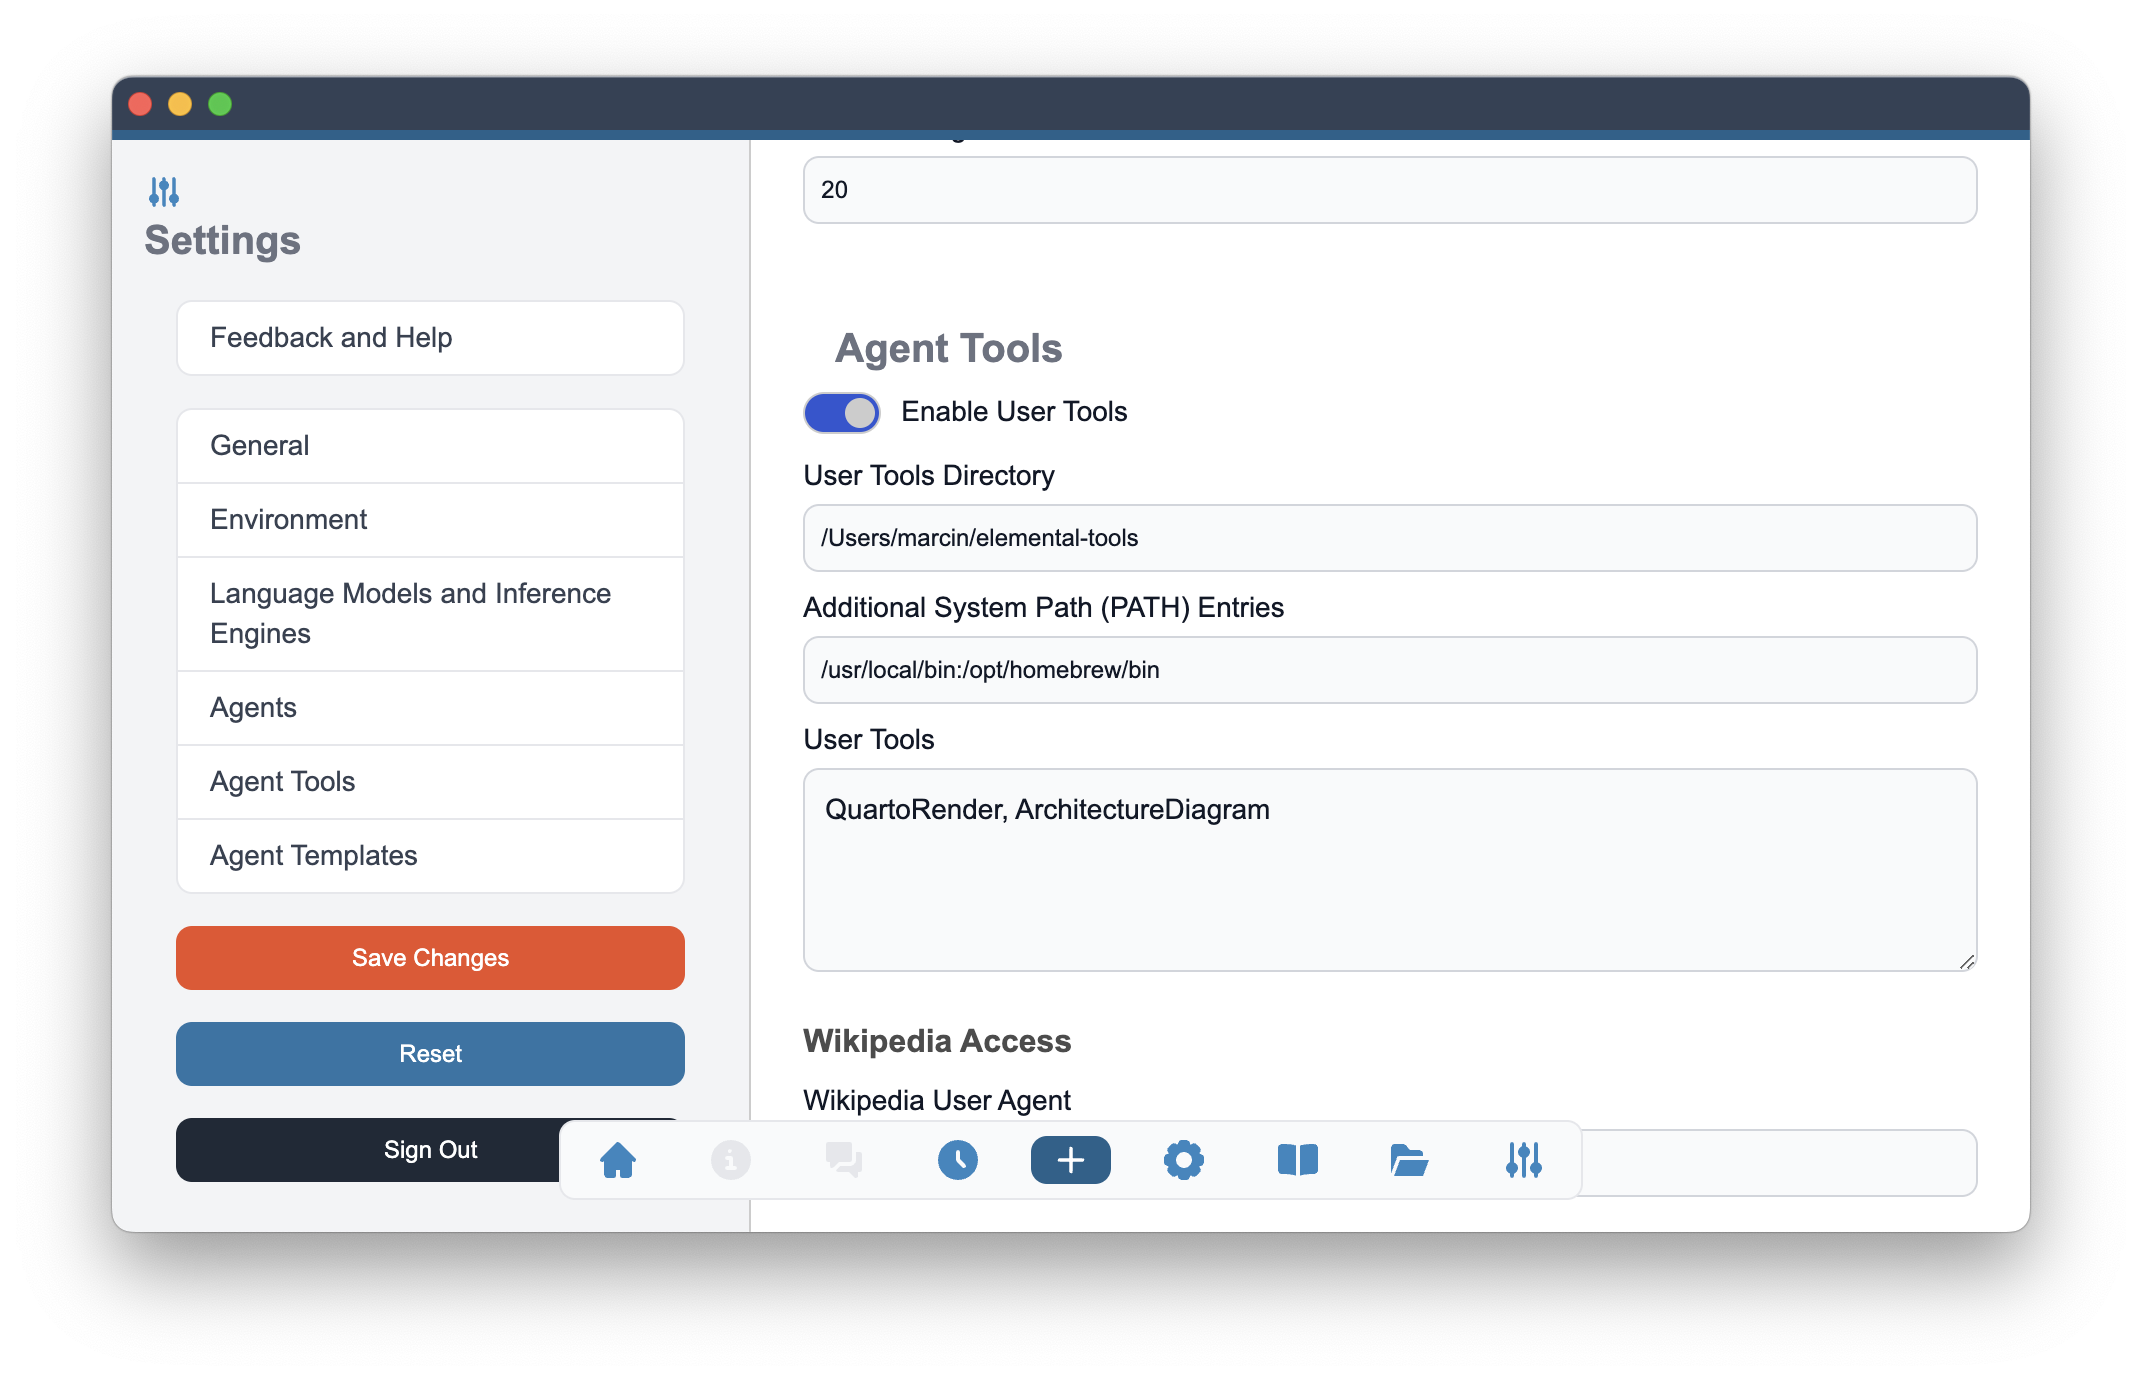Select General settings section

click(x=430, y=446)
